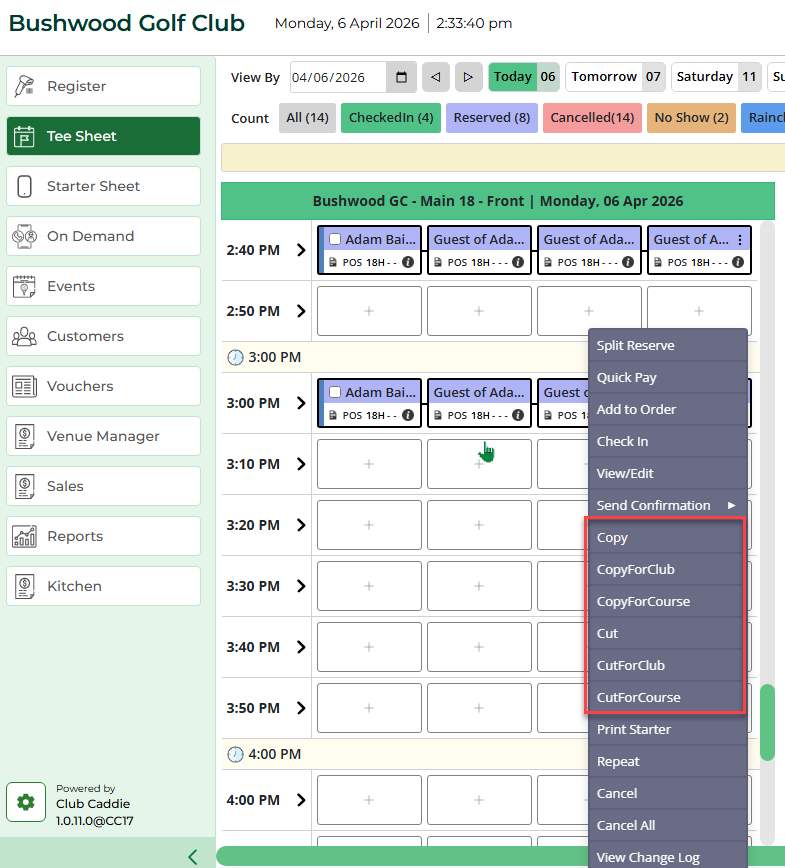This screenshot has height=868, width=785.
Task: Open settings gear at bottom left
Action: 26,802
